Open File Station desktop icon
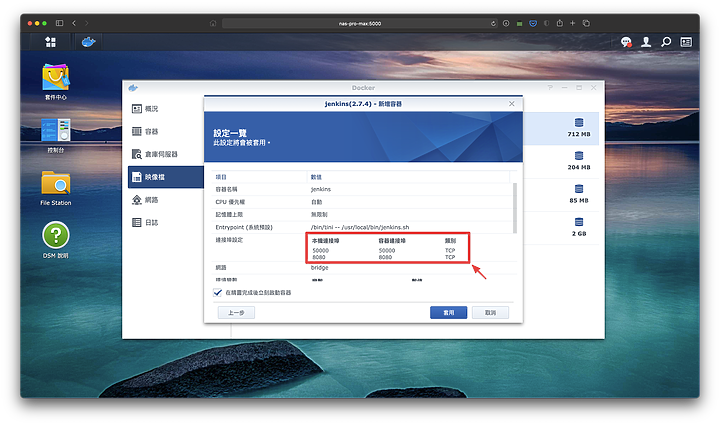720x425 pixels. (56, 188)
